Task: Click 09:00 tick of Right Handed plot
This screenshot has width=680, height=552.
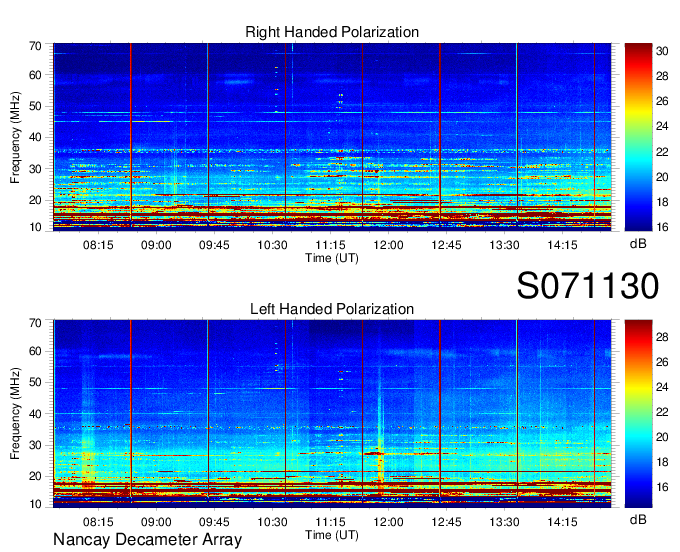Action: coord(156,245)
